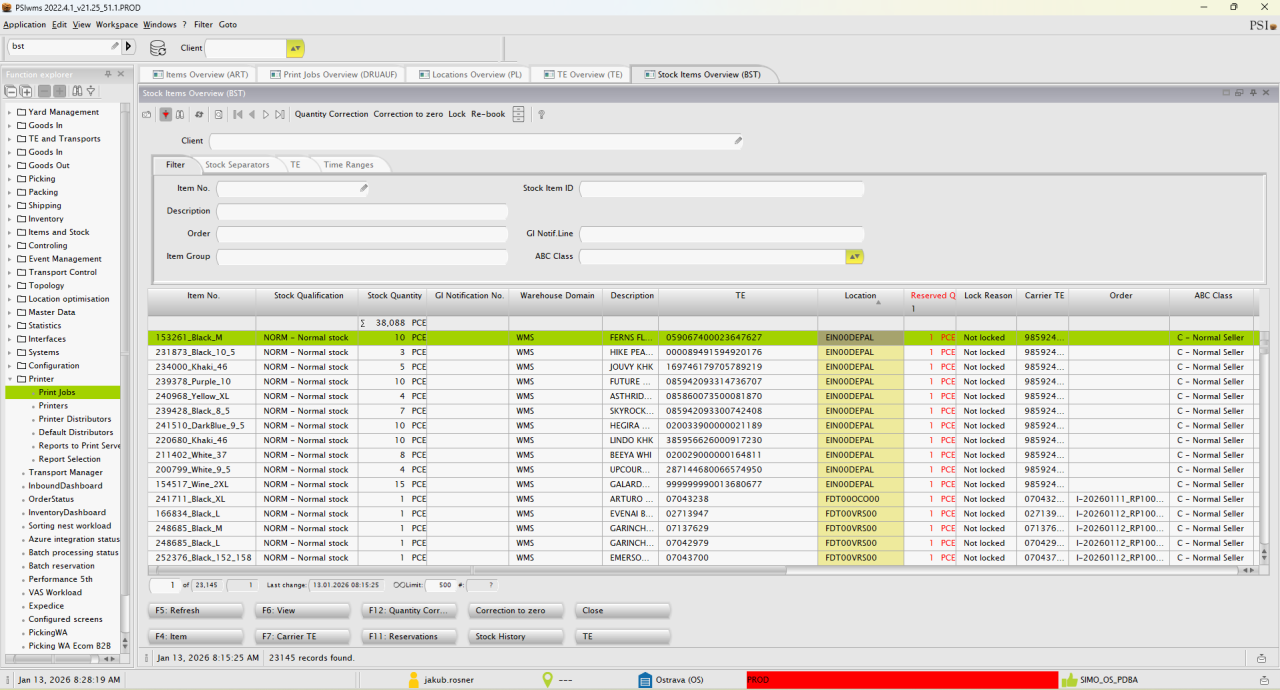
Task: Open the ABC Class dropdown
Action: click(x=854, y=257)
